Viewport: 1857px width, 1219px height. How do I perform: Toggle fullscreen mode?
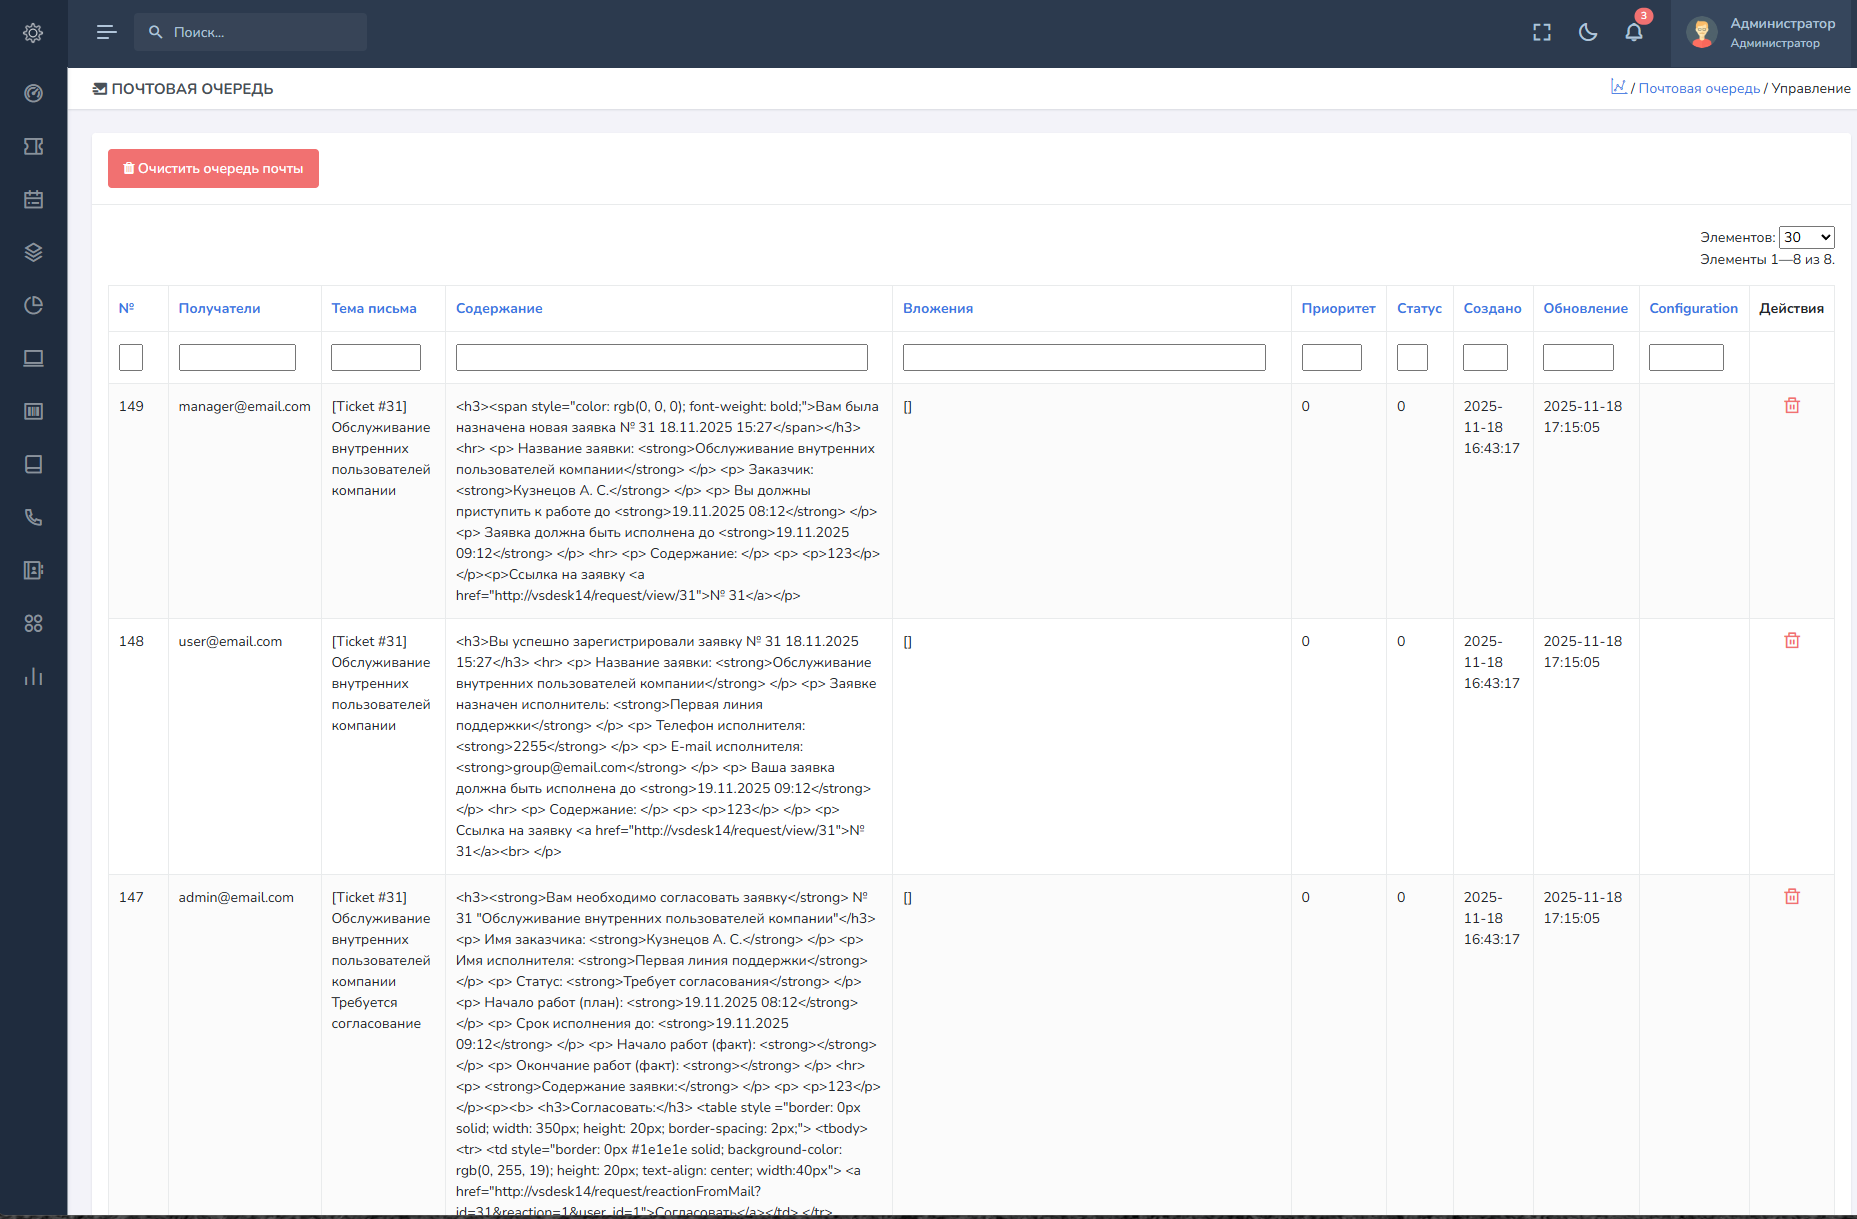(1541, 32)
